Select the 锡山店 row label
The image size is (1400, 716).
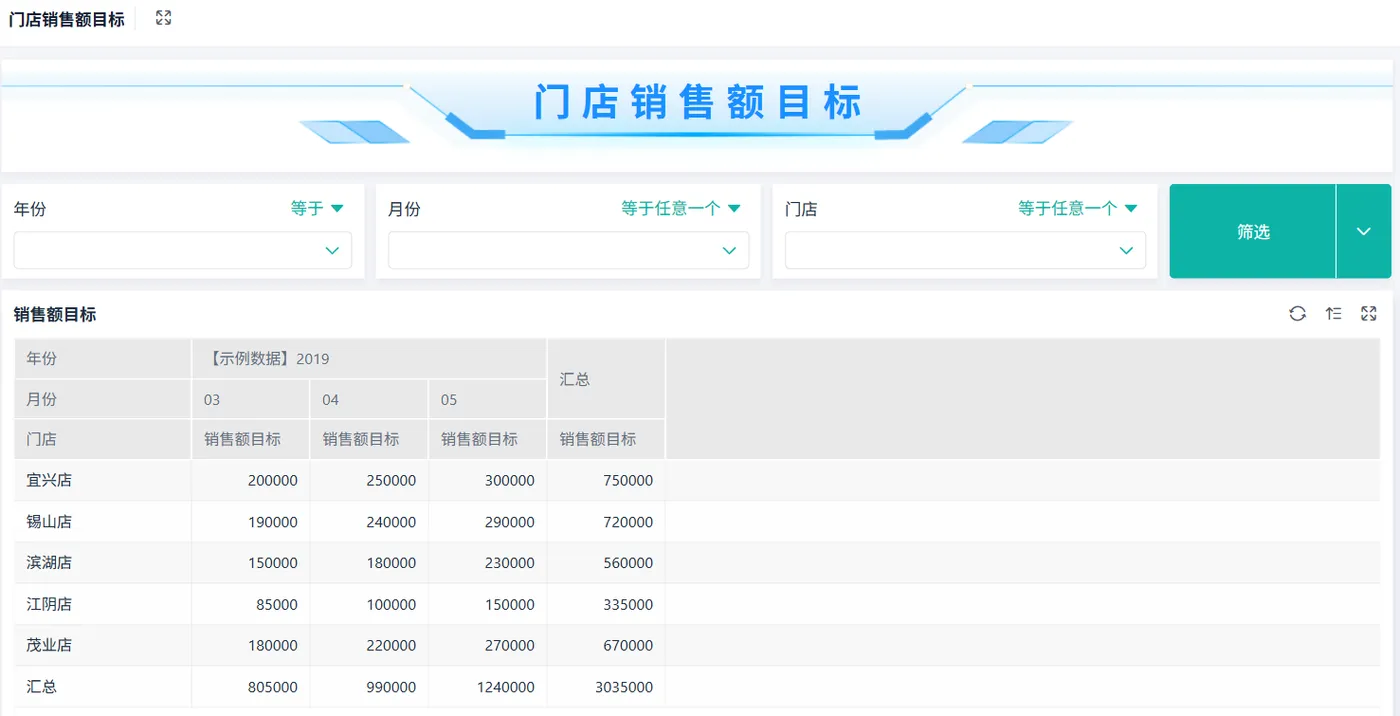(x=49, y=521)
